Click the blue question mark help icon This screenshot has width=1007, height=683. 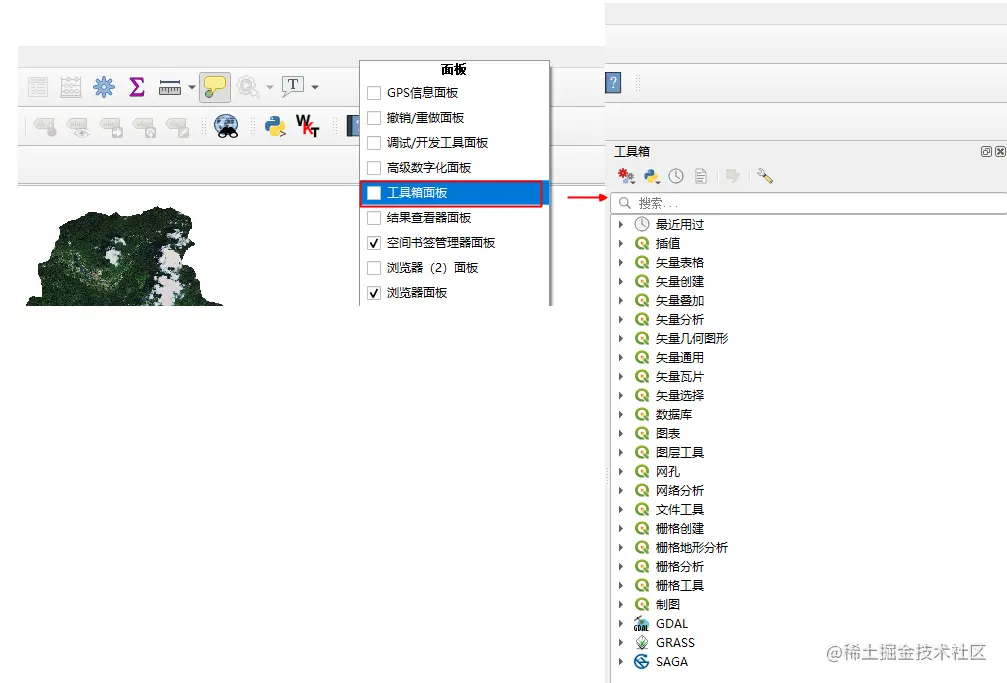coord(613,82)
